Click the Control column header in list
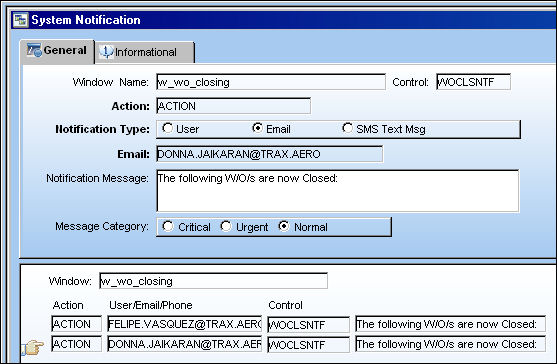 [x=285, y=305]
